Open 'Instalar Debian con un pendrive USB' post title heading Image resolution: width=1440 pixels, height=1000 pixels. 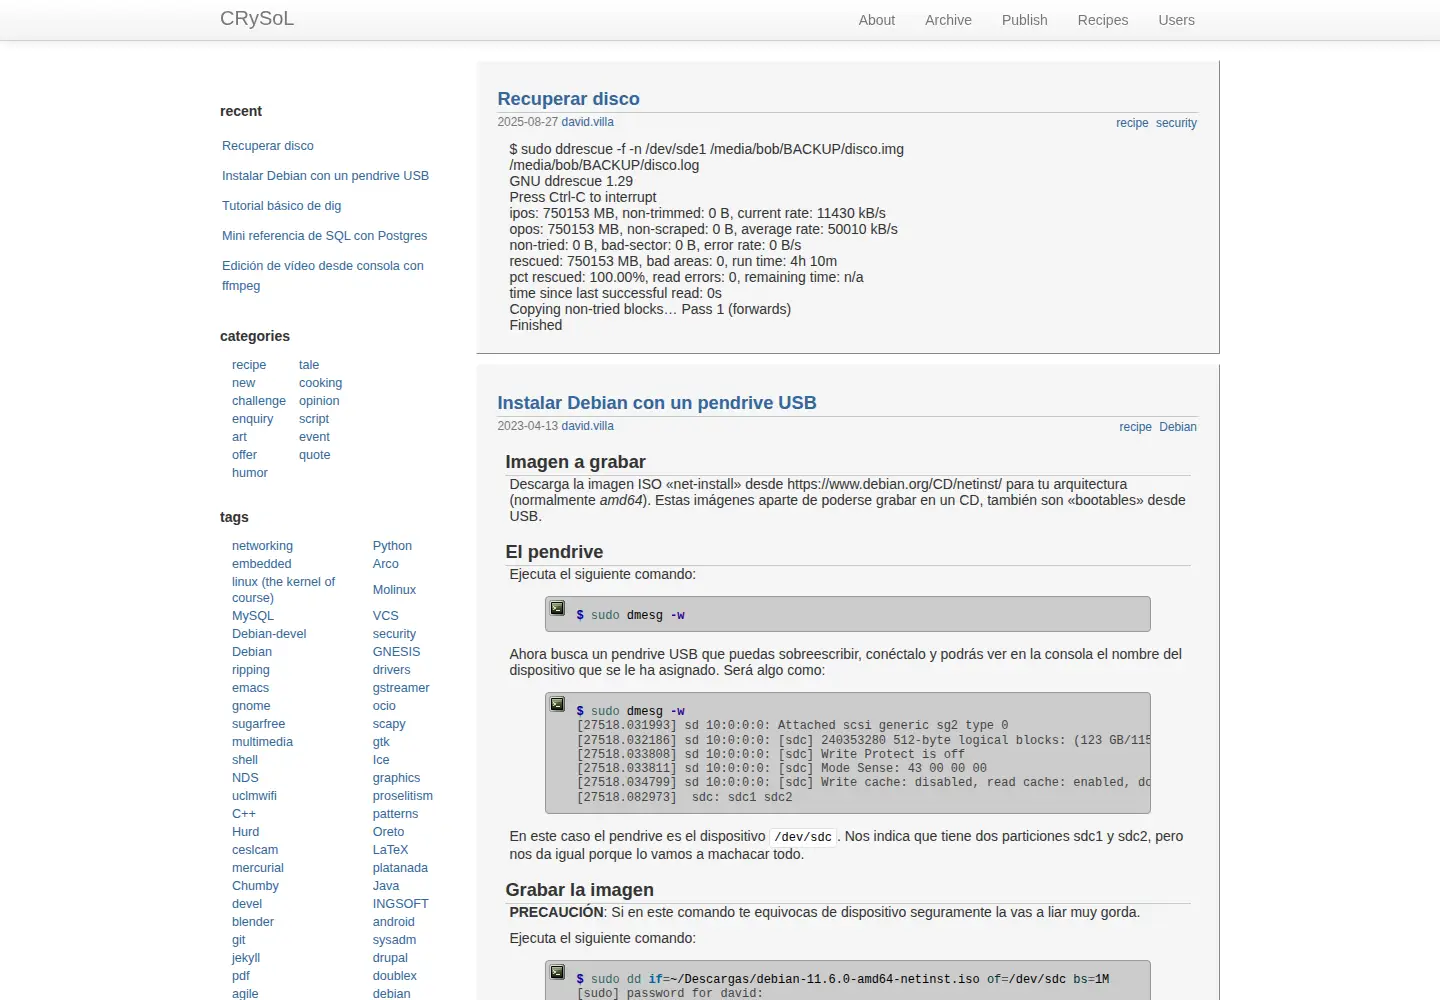pos(657,403)
